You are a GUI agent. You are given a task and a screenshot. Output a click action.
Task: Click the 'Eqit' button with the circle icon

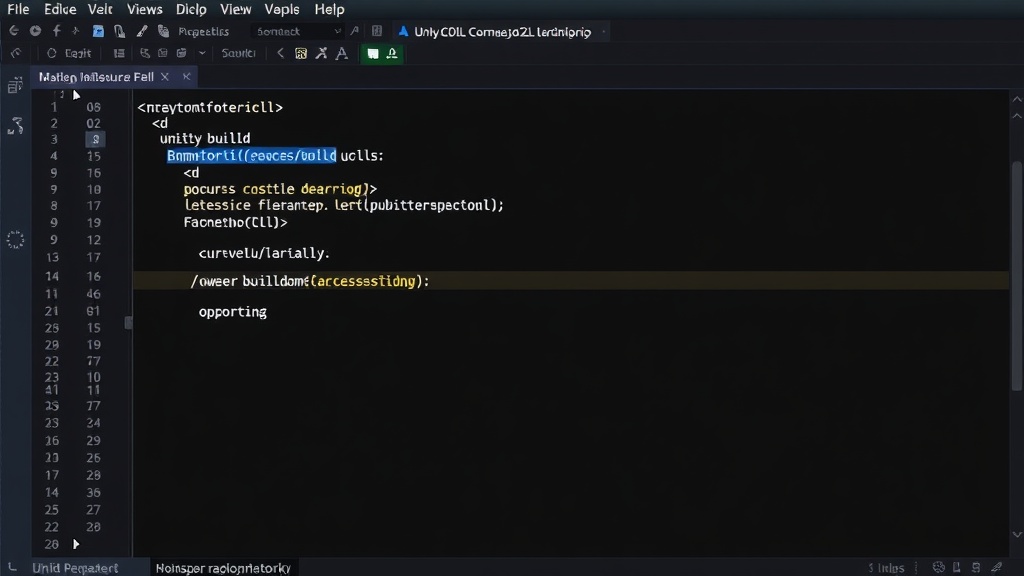[69, 53]
